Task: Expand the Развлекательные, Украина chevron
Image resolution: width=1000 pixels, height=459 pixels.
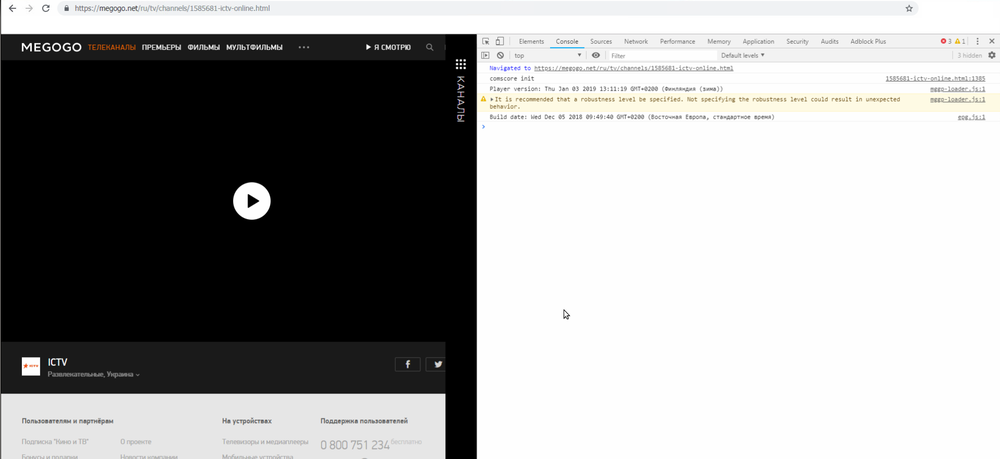Action: pyautogui.click(x=138, y=375)
